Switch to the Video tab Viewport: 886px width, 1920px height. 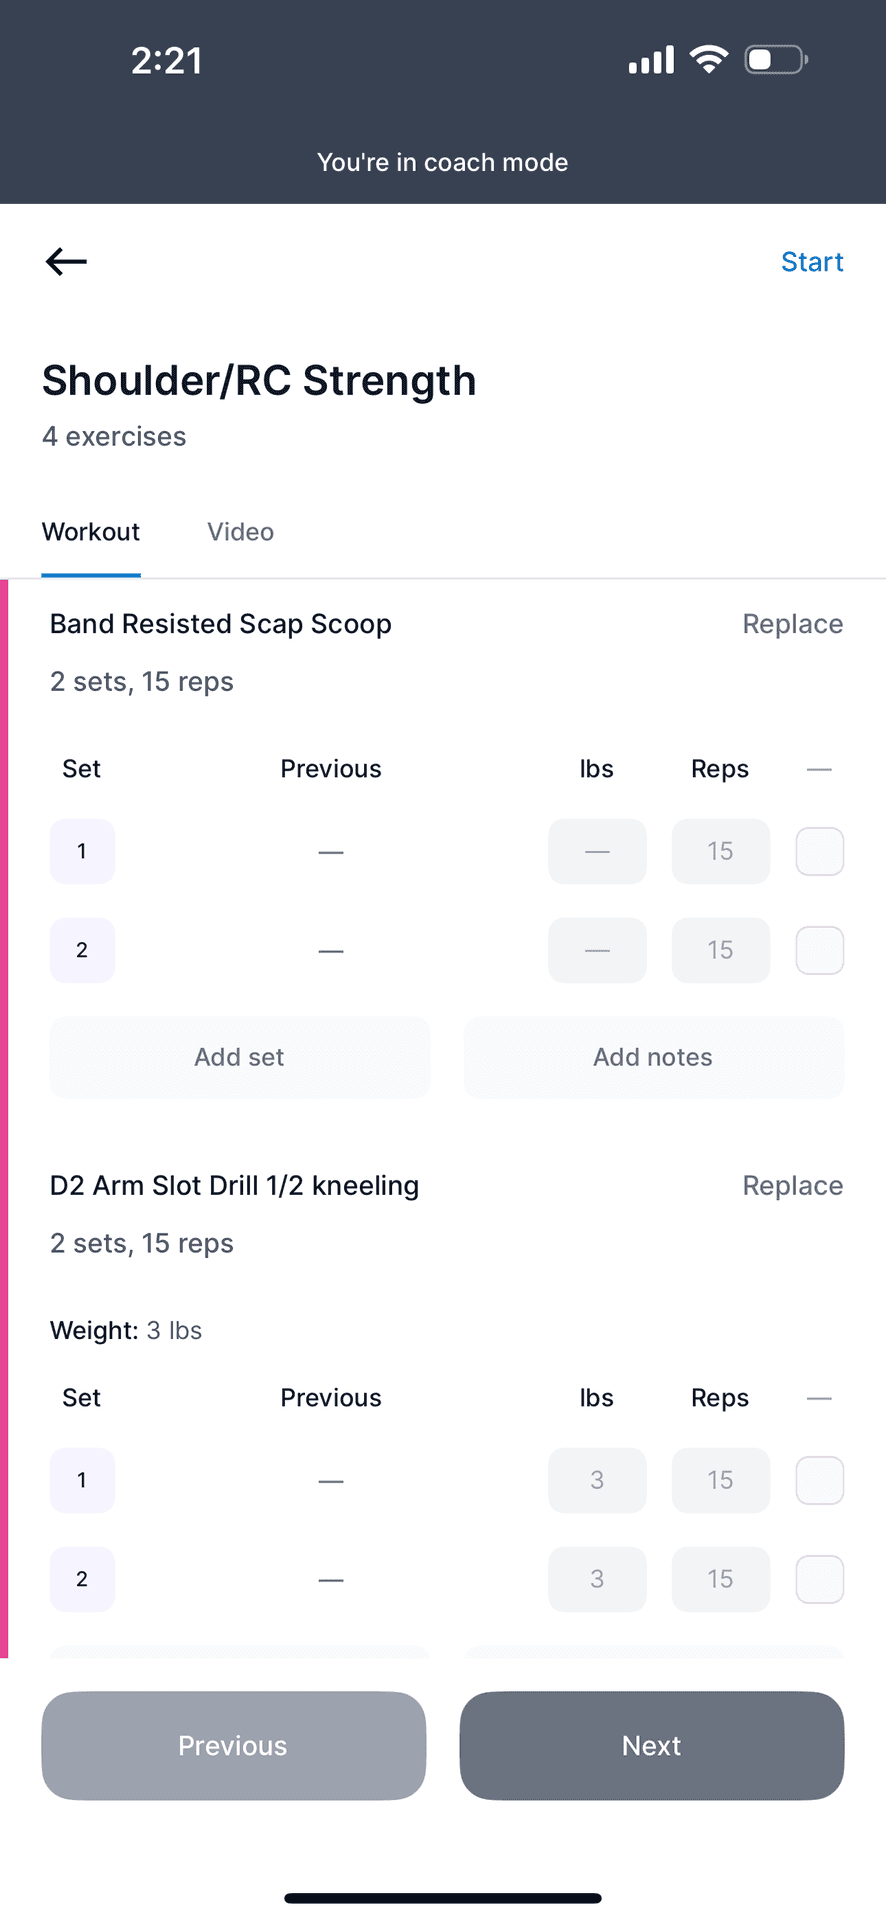[x=240, y=532]
